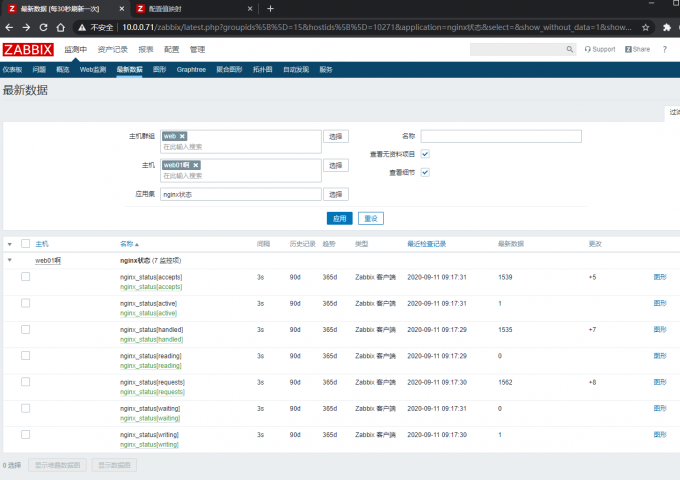680x480 pixels.
Task: Switch to the 仪表板 submenu tab
Action: pyautogui.click(x=12, y=69)
